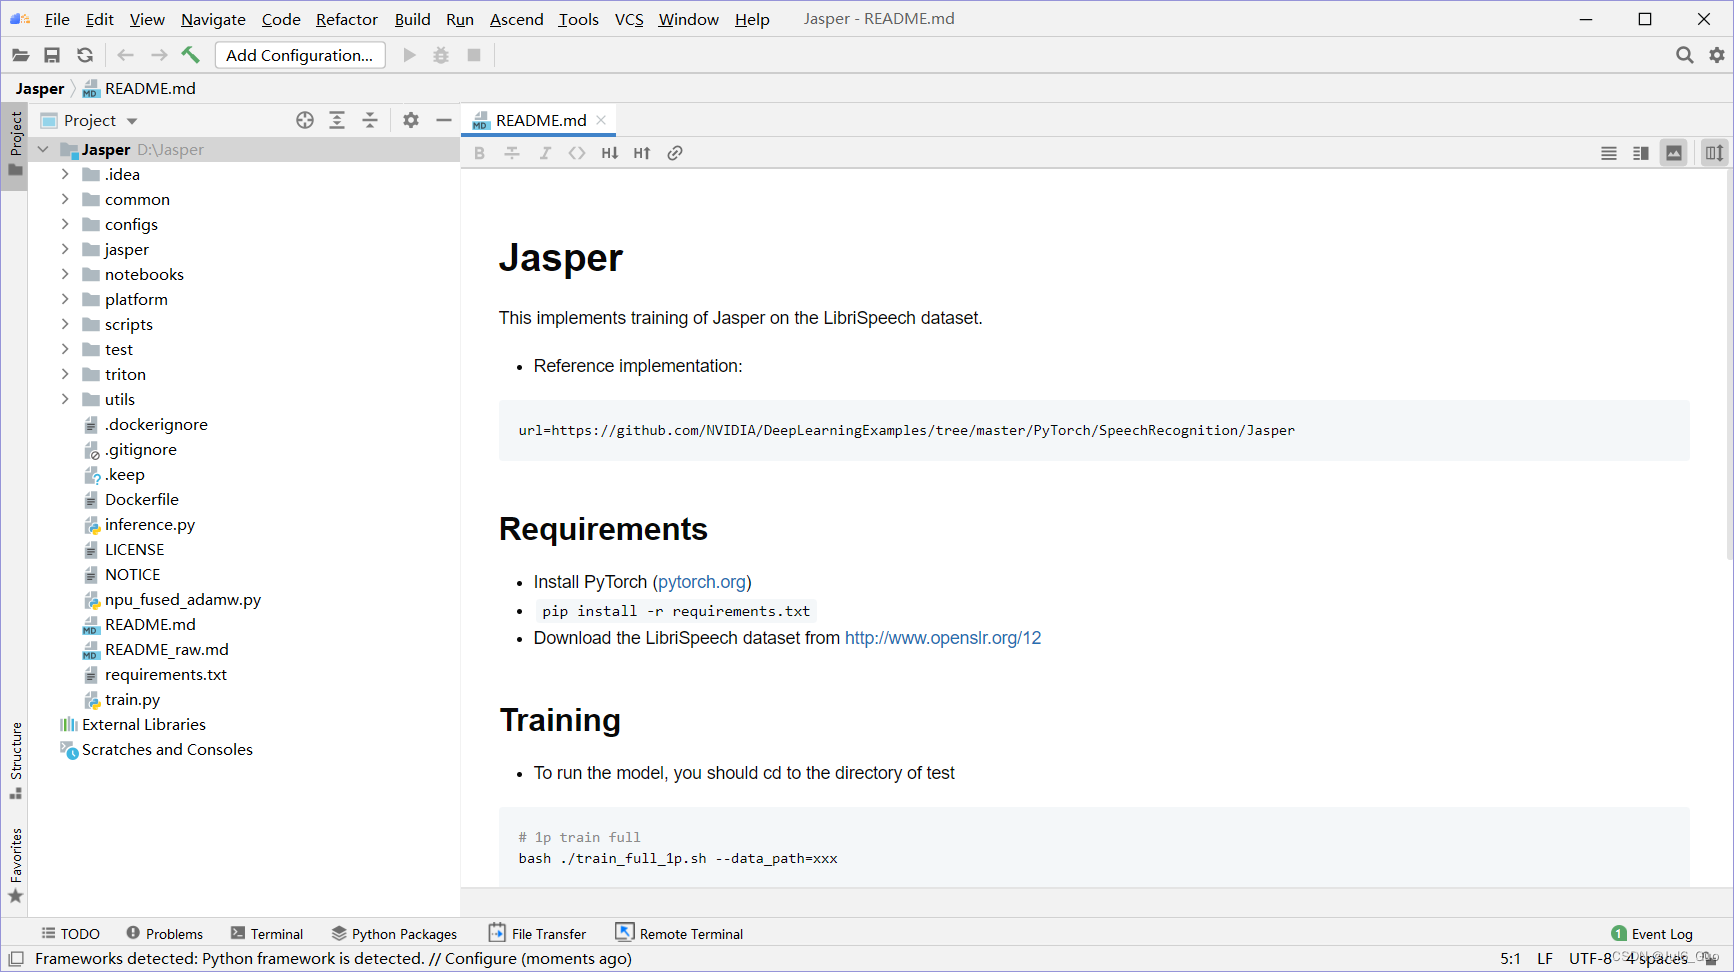Switch to editor-only view mode
Viewport: 1734px width, 972px height.
coord(1609,153)
